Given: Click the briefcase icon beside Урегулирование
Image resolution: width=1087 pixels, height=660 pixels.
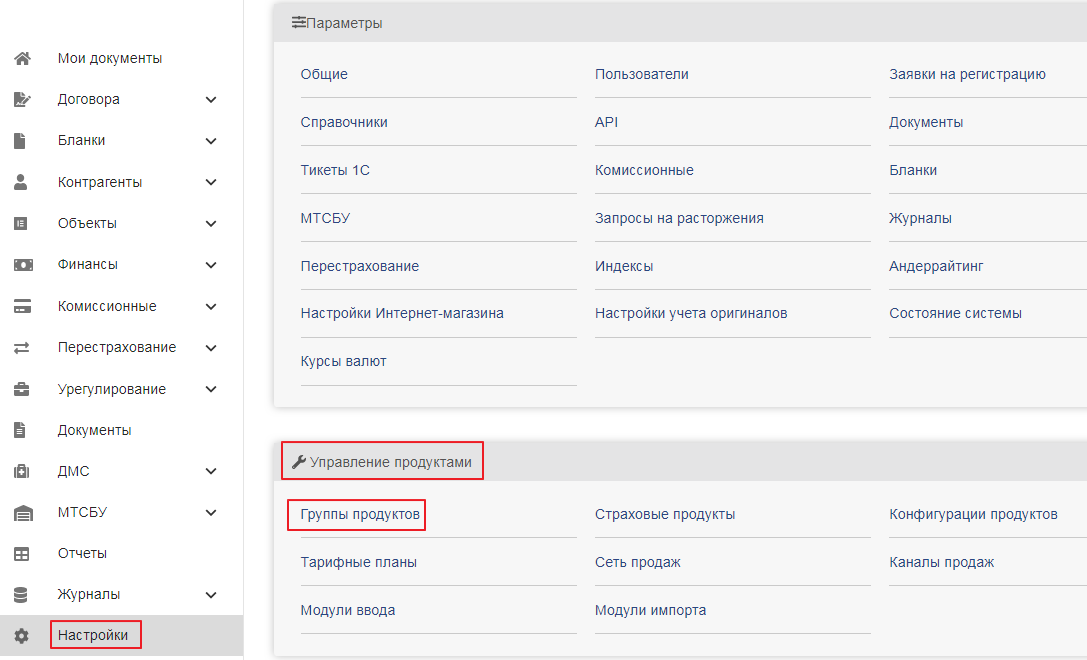Looking at the screenshot, I should [x=21, y=389].
